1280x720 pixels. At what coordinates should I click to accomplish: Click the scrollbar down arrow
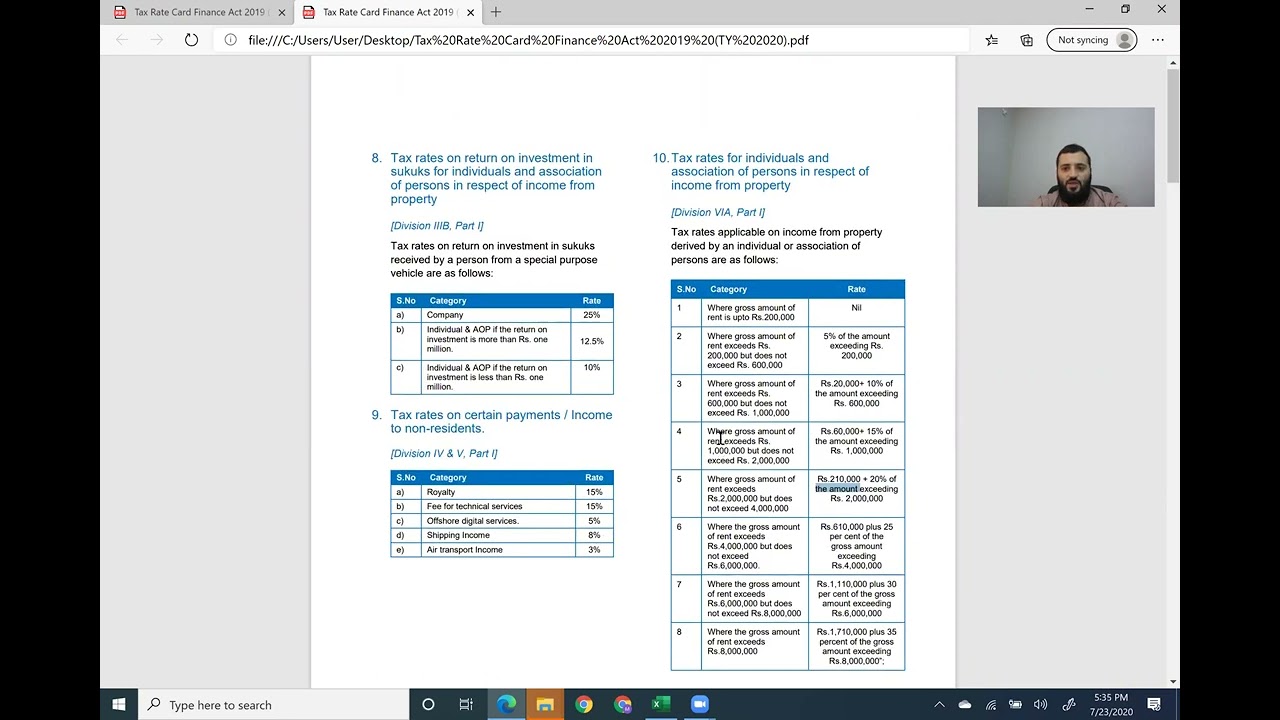[1173, 682]
